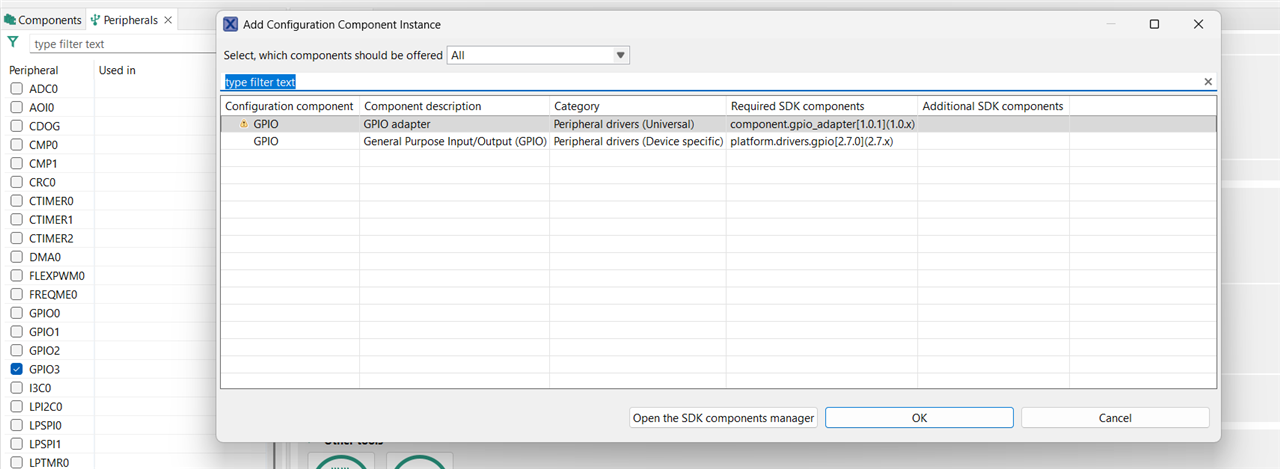The image size is (1280, 469).
Task: Tick the CMP0 checkbox
Action: [16, 145]
